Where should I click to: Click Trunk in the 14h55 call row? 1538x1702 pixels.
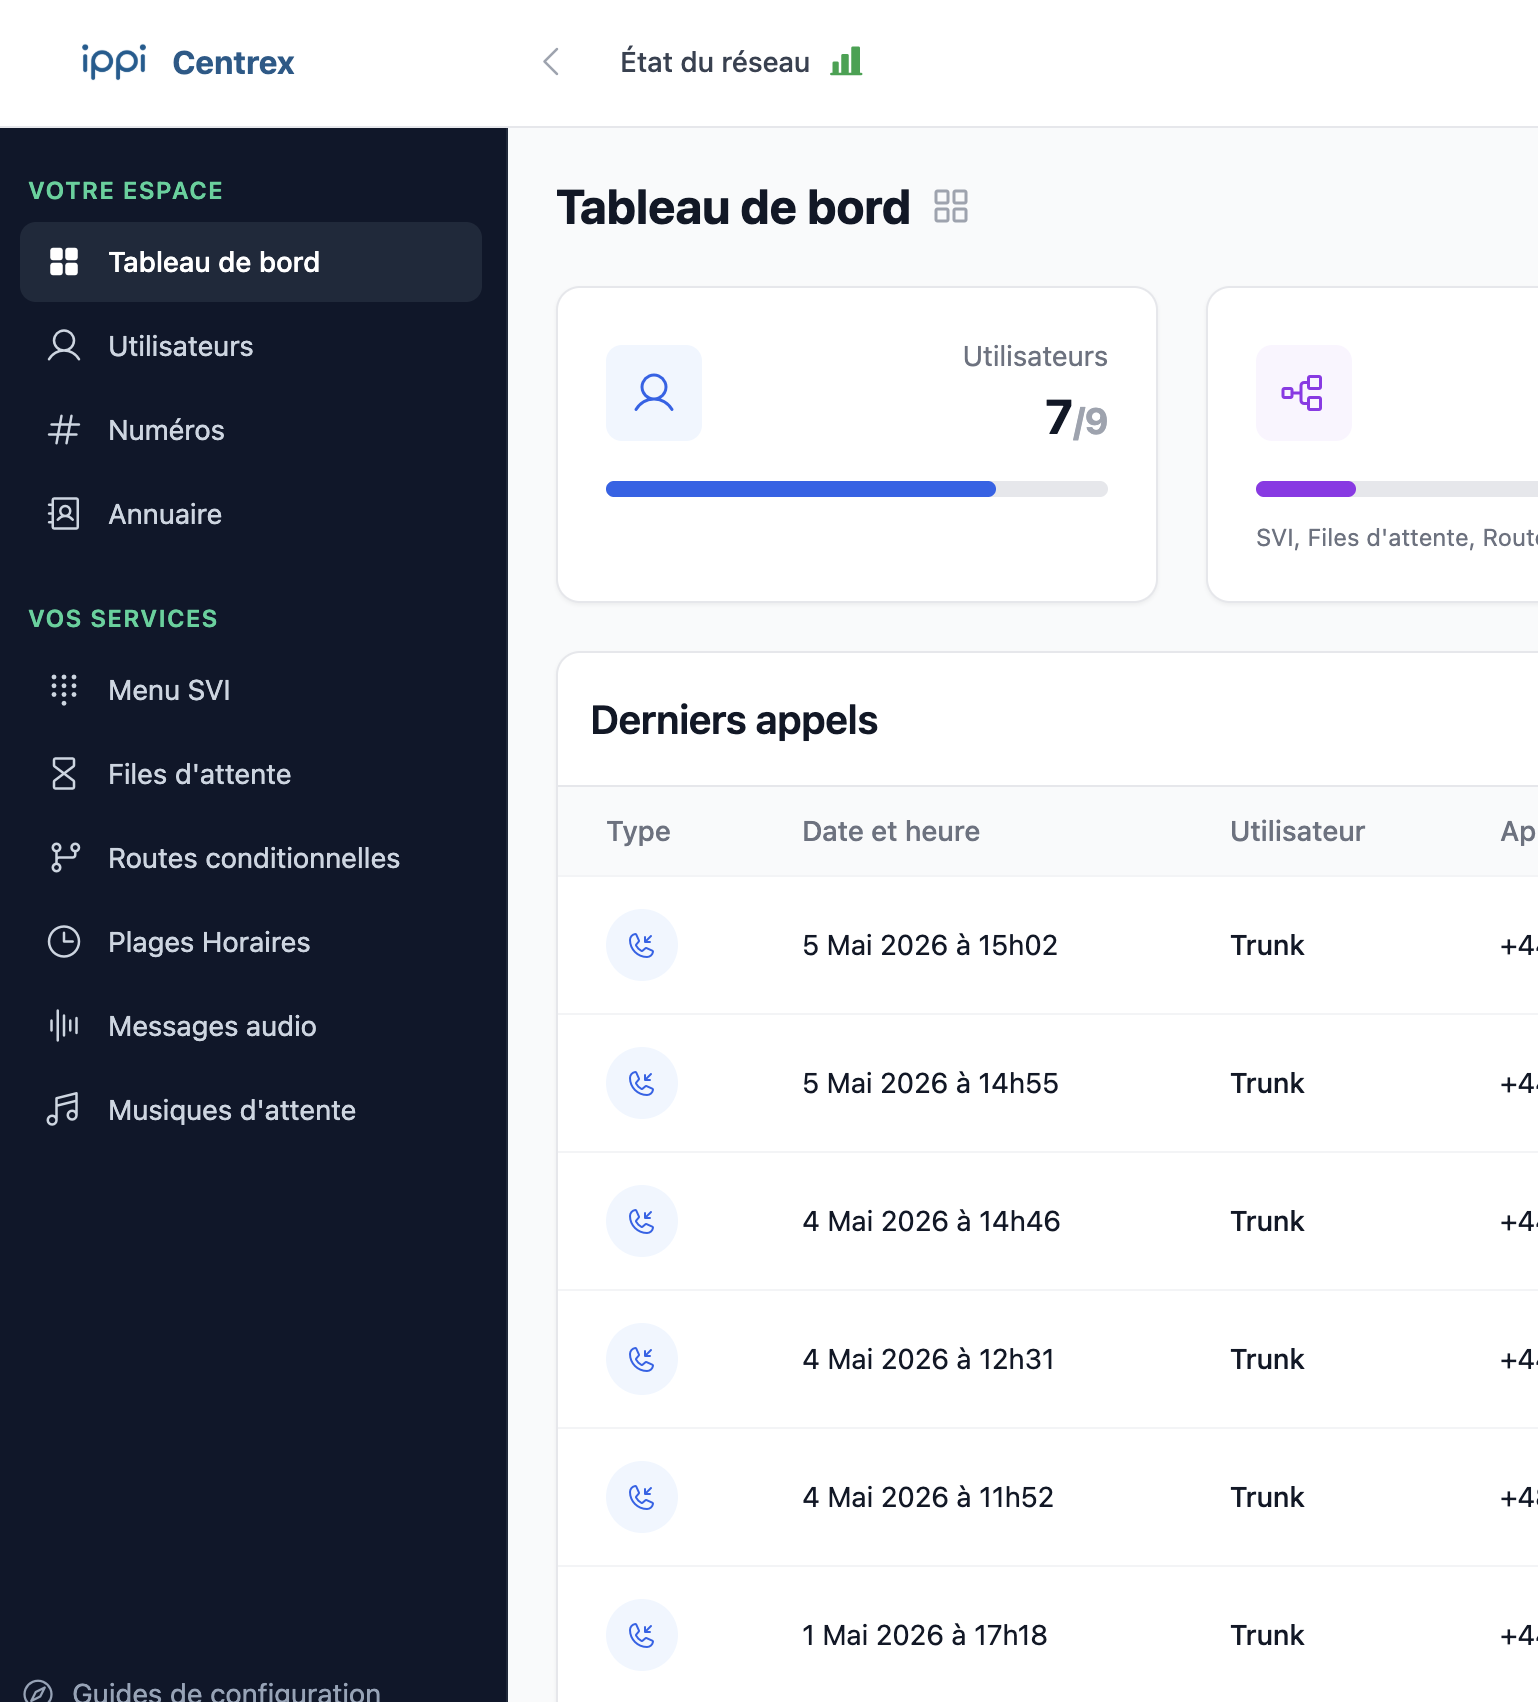tap(1267, 1083)
